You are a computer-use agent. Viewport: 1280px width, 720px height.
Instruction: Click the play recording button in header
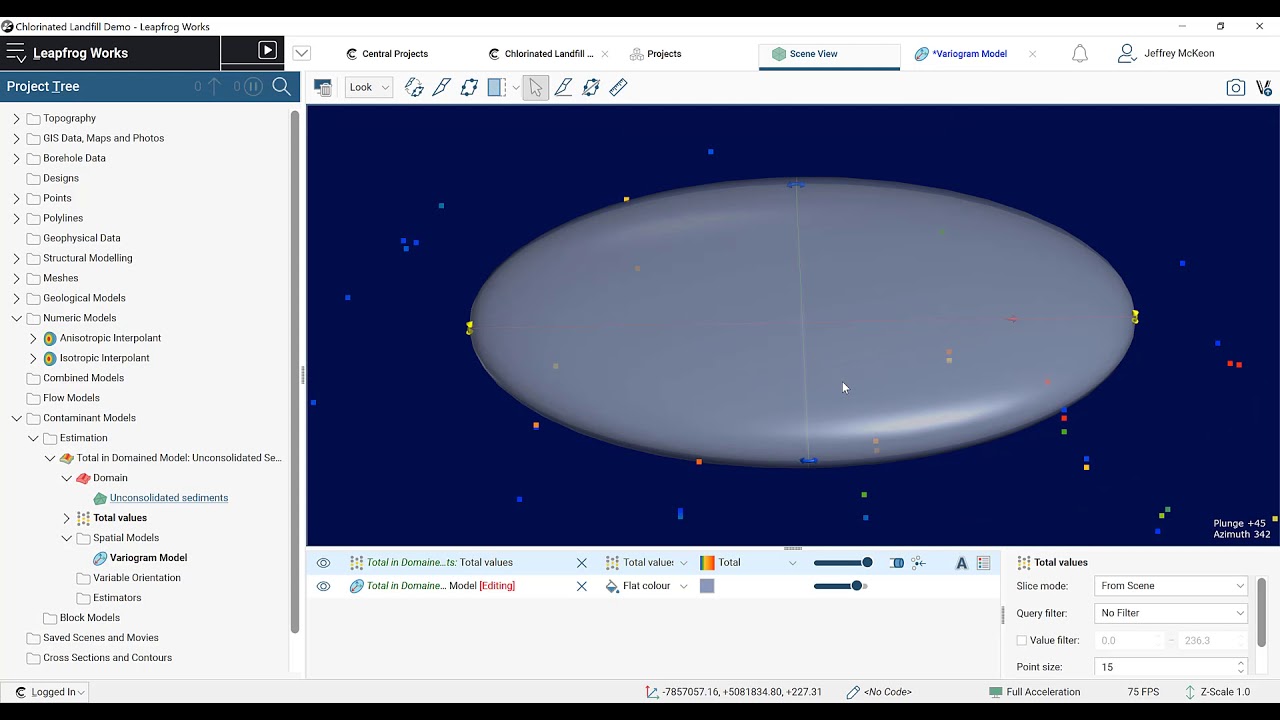(267, 50)
